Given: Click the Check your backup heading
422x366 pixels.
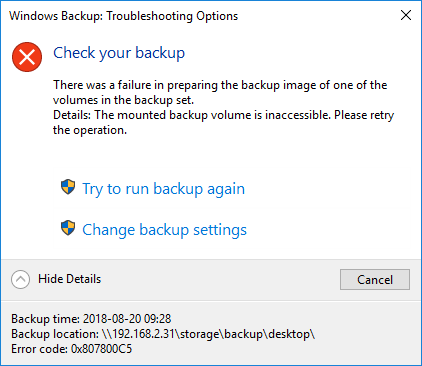Looking at the screenshot, I should (x=119, y=53).
